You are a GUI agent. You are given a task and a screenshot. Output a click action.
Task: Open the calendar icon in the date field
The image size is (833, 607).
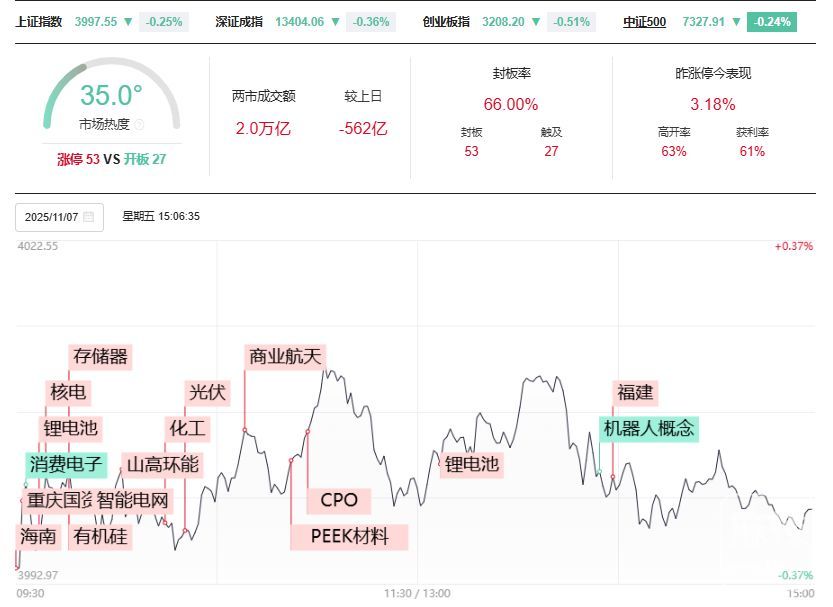(x=89, y=217)
